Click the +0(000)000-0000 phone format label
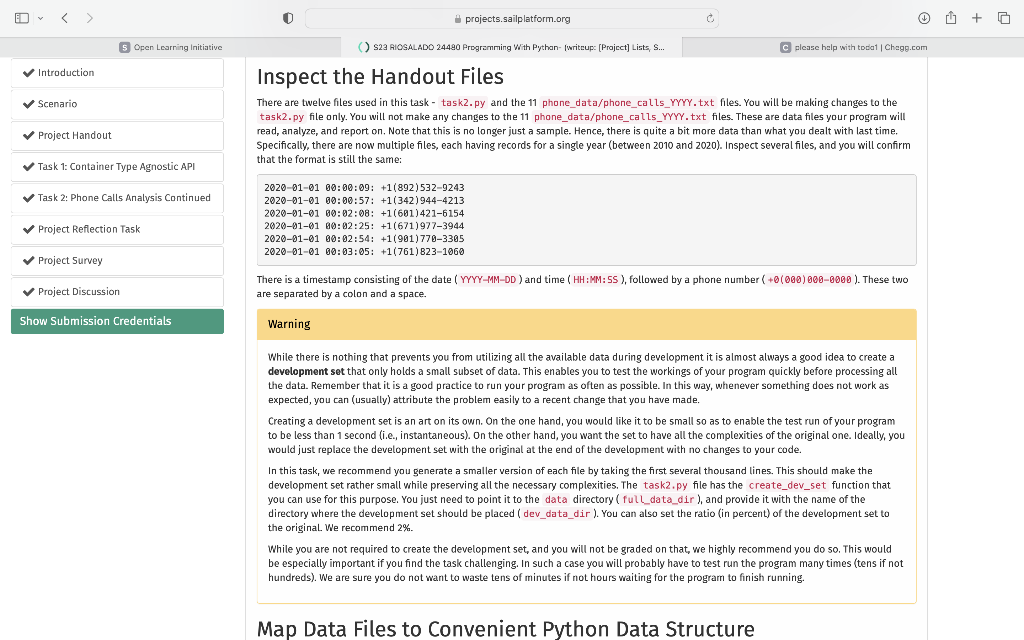 810,280
